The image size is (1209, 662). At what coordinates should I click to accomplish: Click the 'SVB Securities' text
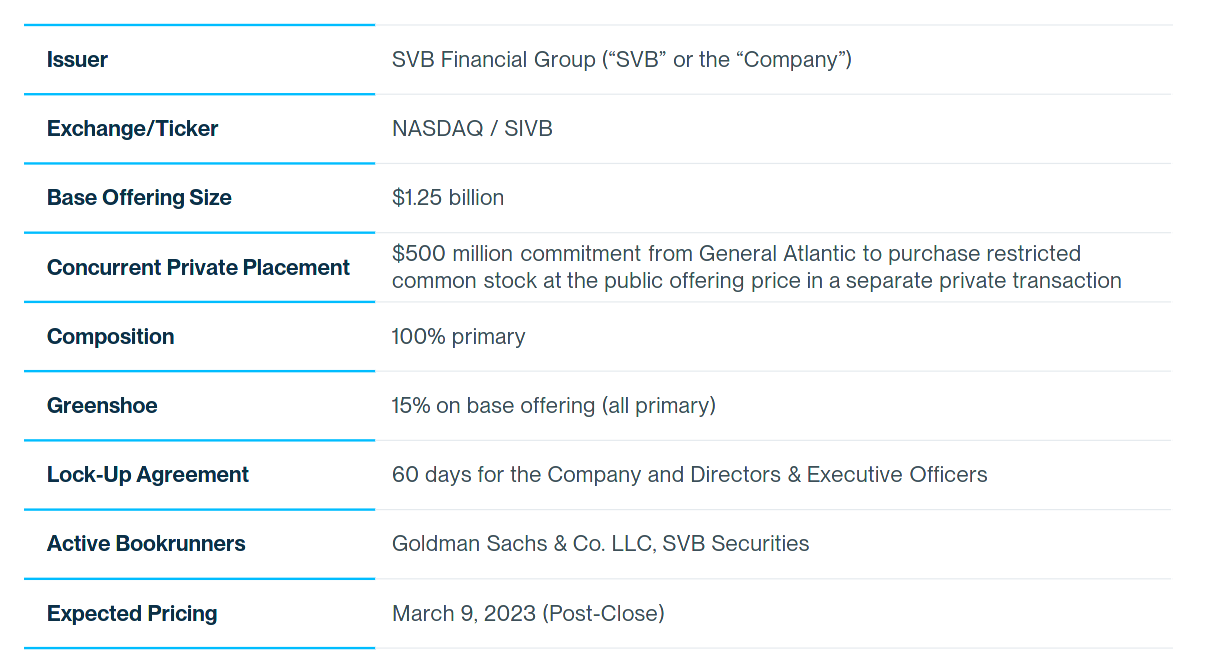pyautogui.click(x=736, y=544)
